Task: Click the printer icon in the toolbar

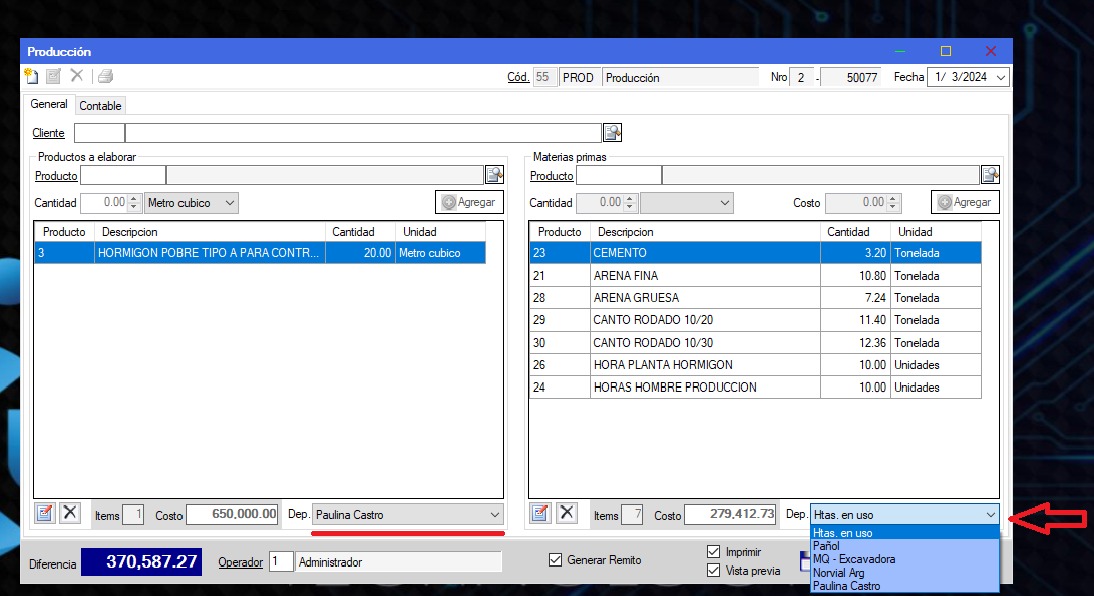Action: tap(105, 76)
